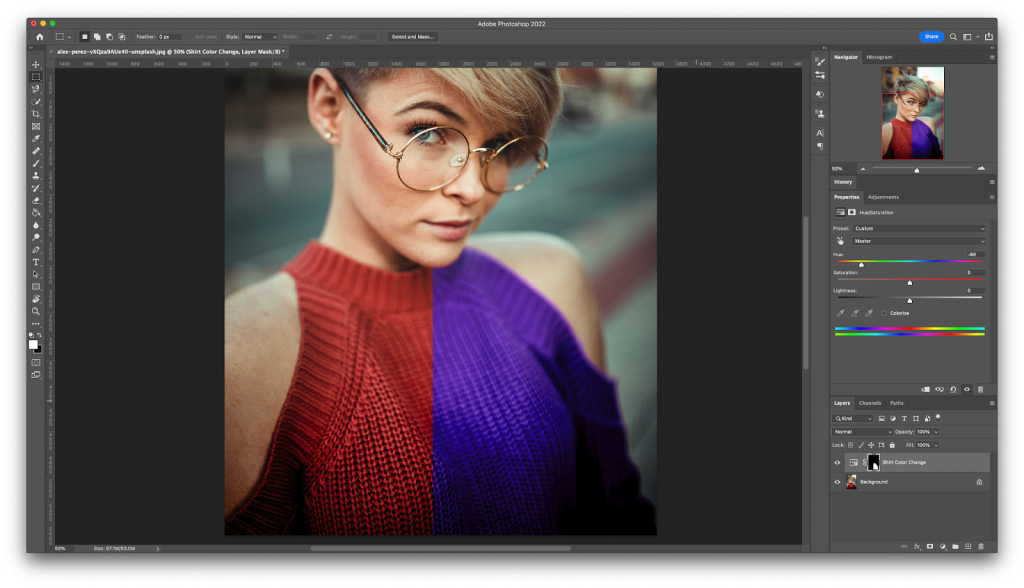Click the Add new layer icon

(x=967, y=546)
